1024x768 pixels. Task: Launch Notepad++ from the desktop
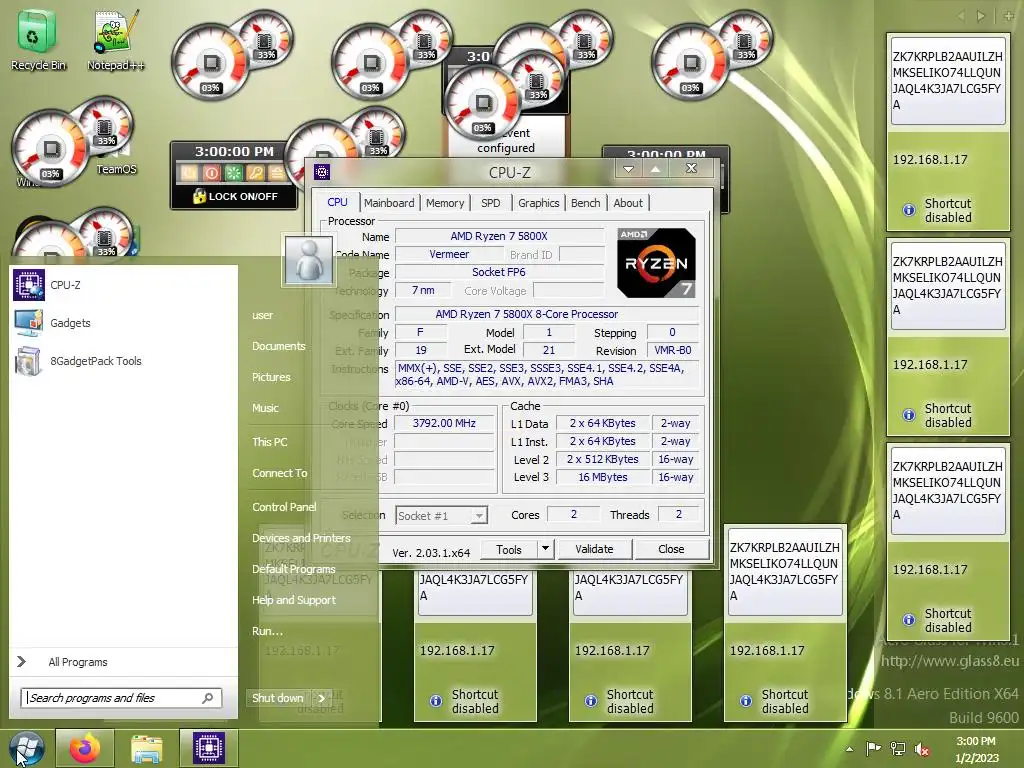116,39
